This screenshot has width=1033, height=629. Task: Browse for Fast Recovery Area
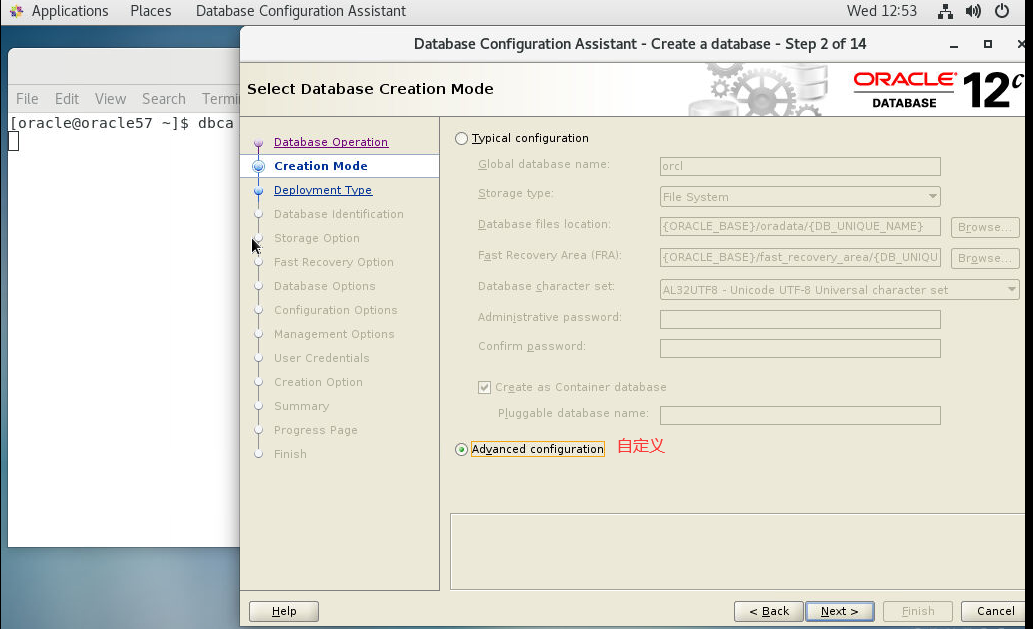(985, 258)
